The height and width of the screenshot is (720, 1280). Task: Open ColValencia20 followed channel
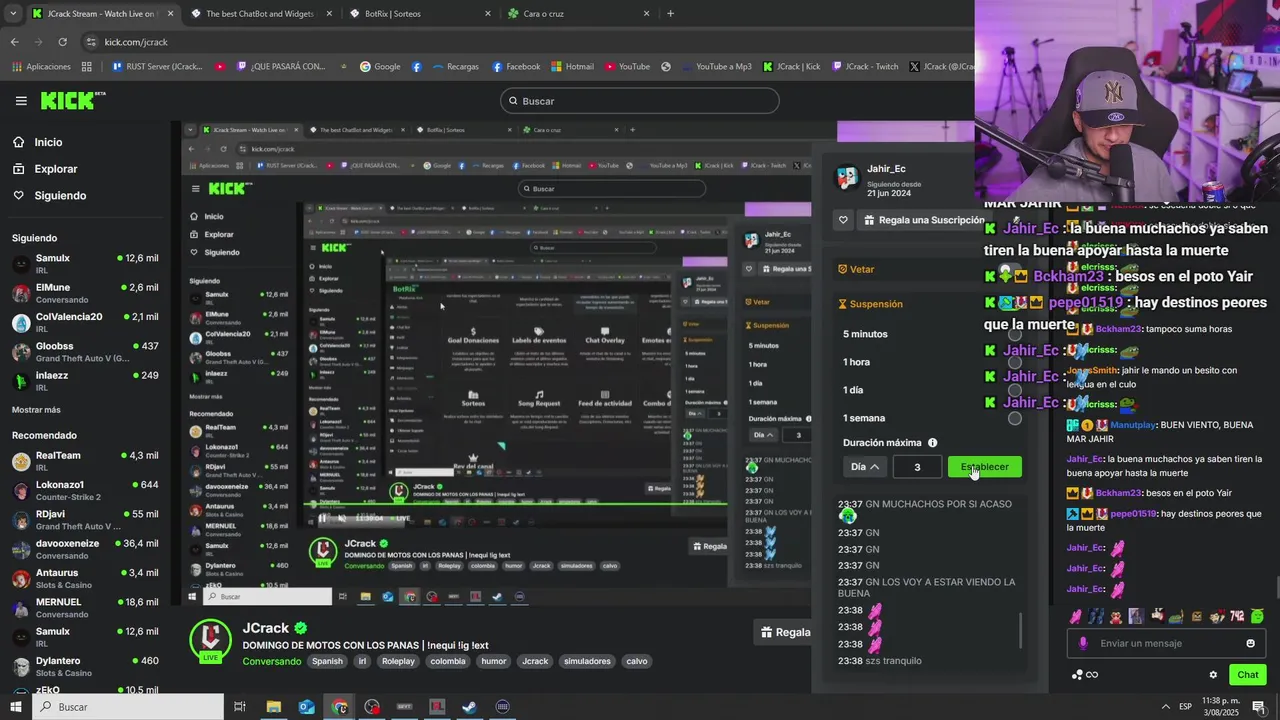pyautogui.click(x=85, y=322)
